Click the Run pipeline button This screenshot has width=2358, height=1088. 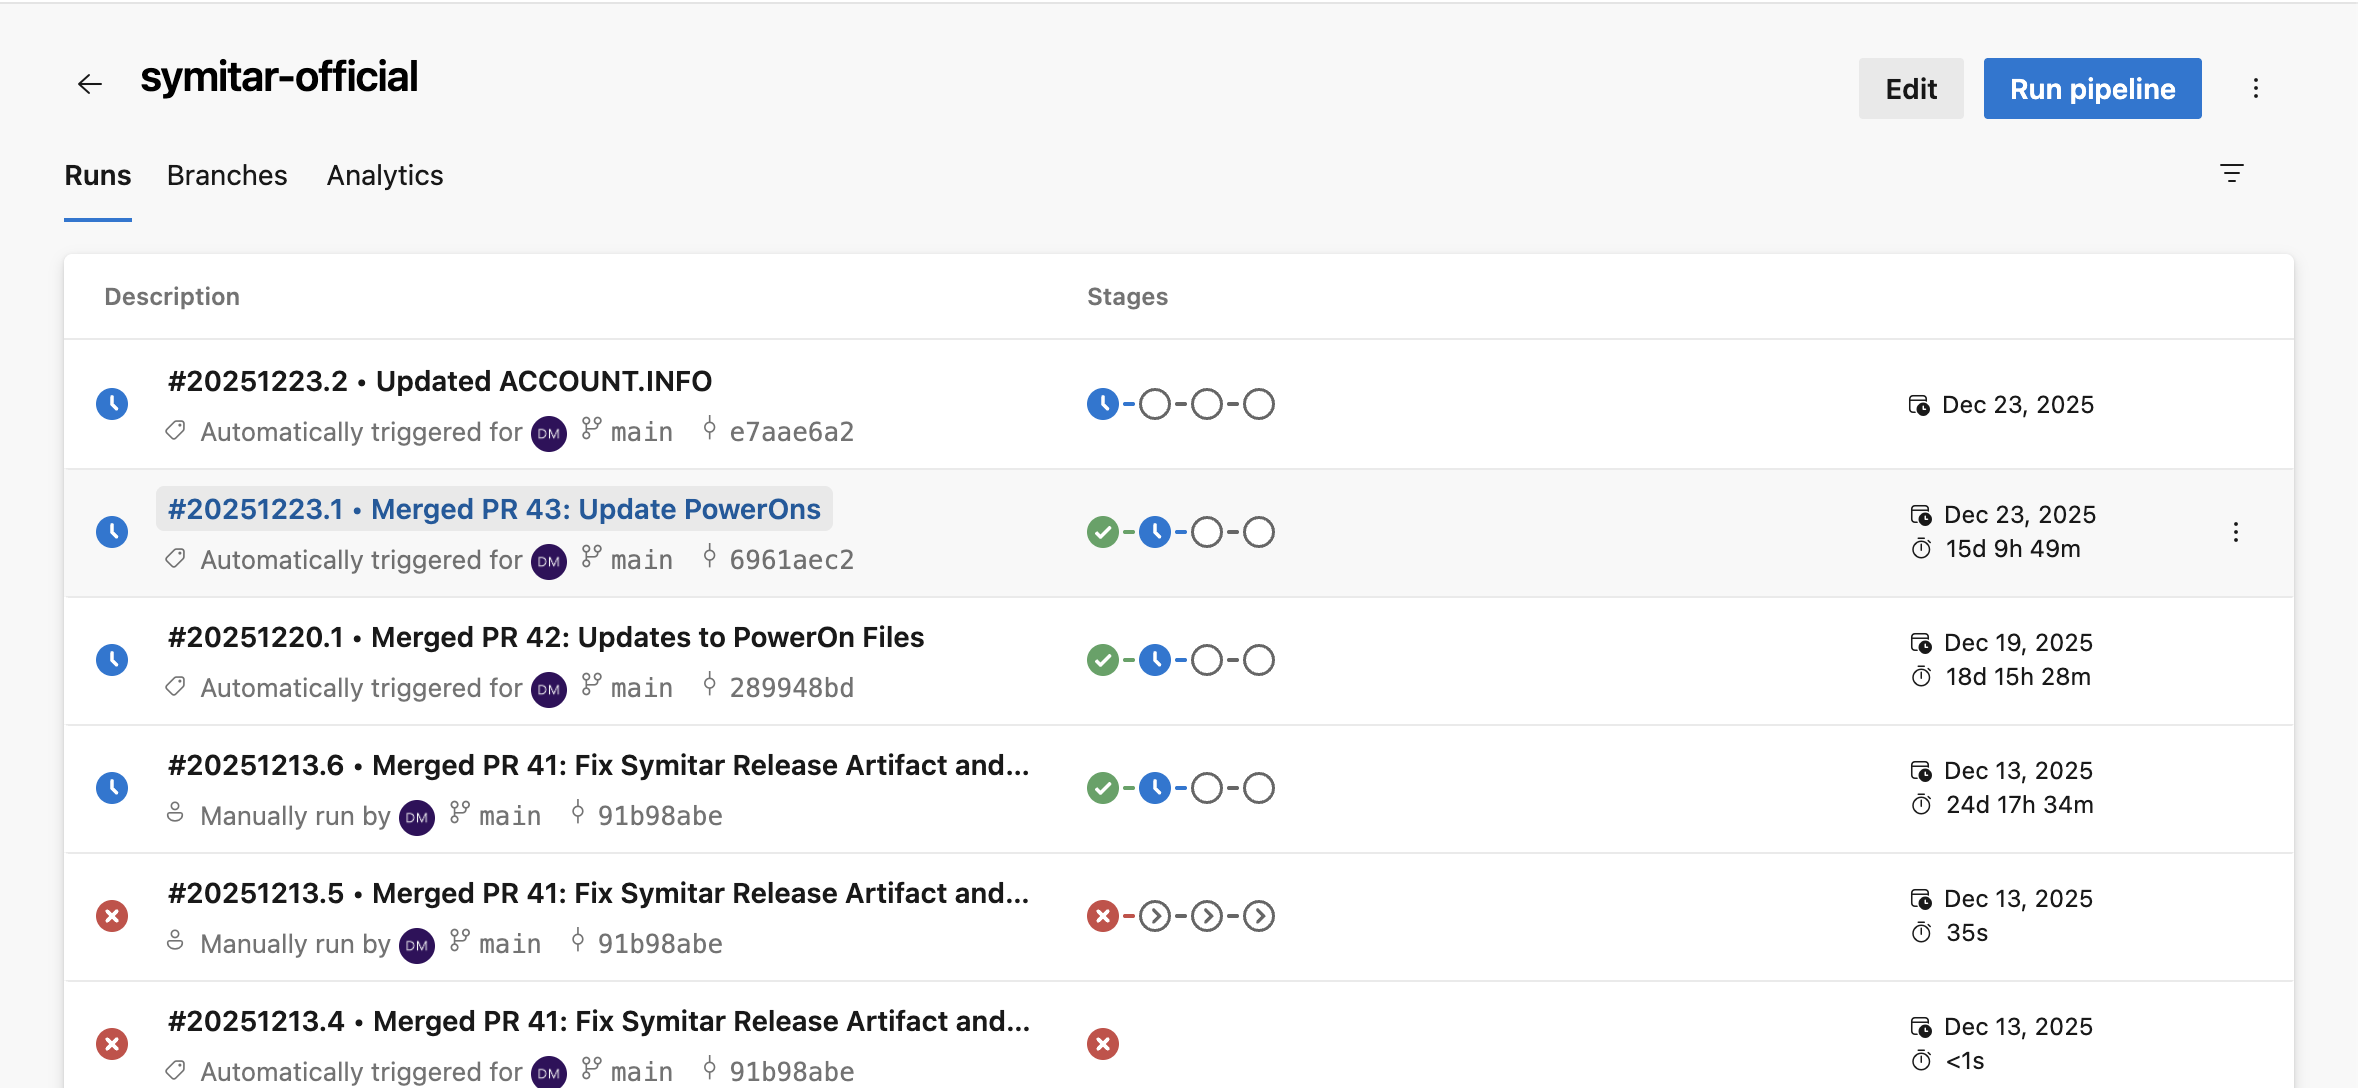pos(2092,89)
